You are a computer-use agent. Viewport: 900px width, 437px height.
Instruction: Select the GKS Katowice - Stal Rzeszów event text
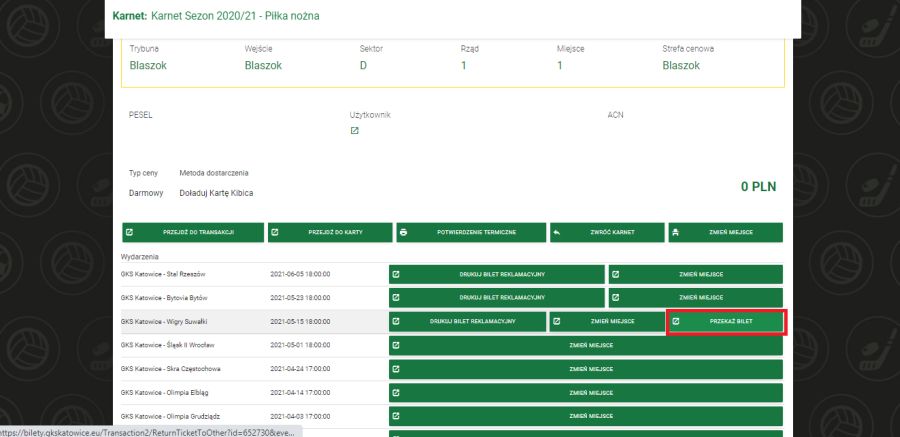163,274
